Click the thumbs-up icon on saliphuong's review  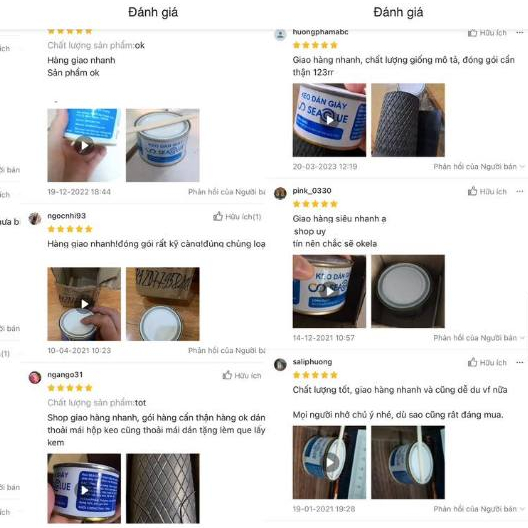click(x=472, y=362)
